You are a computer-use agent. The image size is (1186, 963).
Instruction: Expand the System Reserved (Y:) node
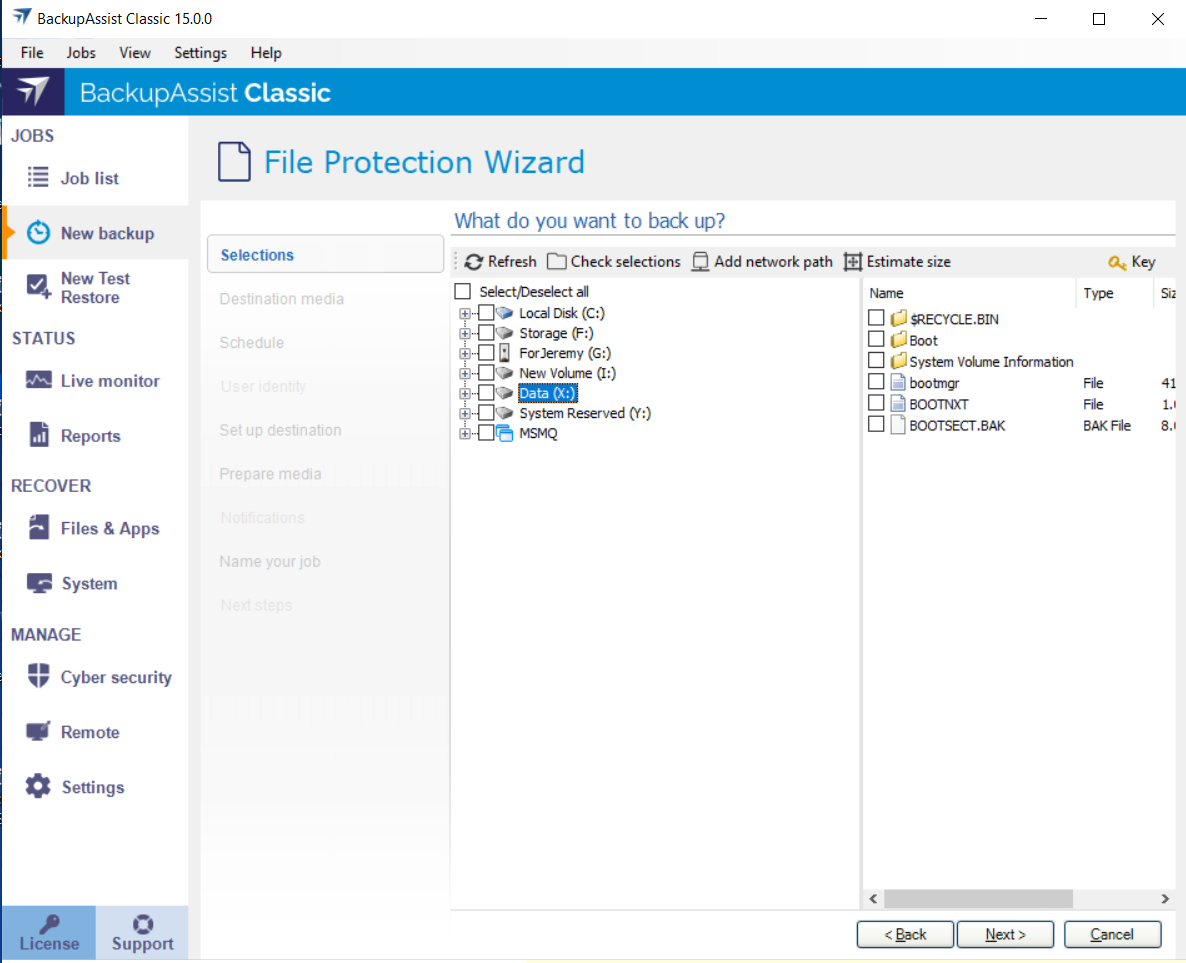465,413
